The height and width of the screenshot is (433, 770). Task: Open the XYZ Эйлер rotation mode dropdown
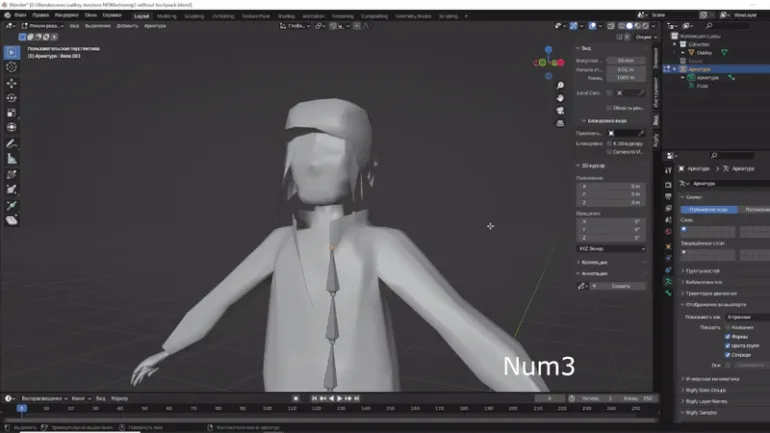coord(611,248)
